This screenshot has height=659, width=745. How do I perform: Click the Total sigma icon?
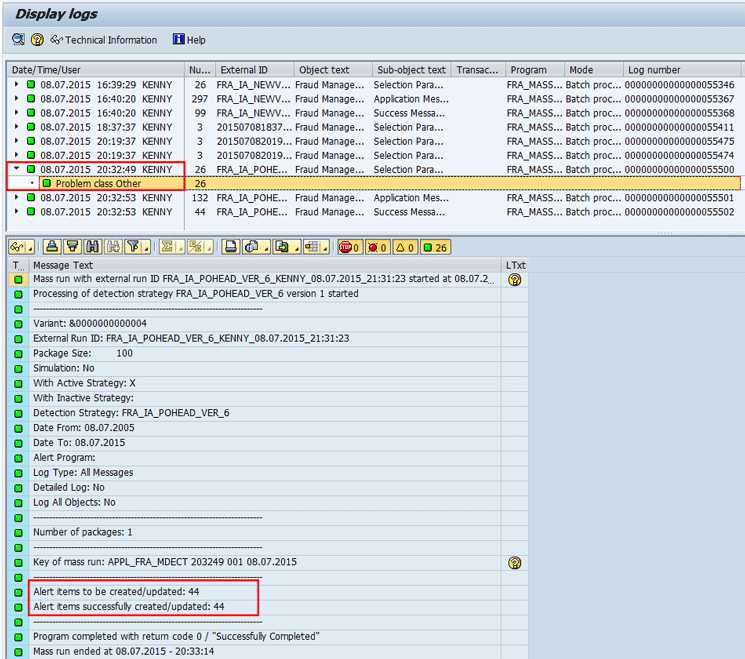tap(167, 247)
